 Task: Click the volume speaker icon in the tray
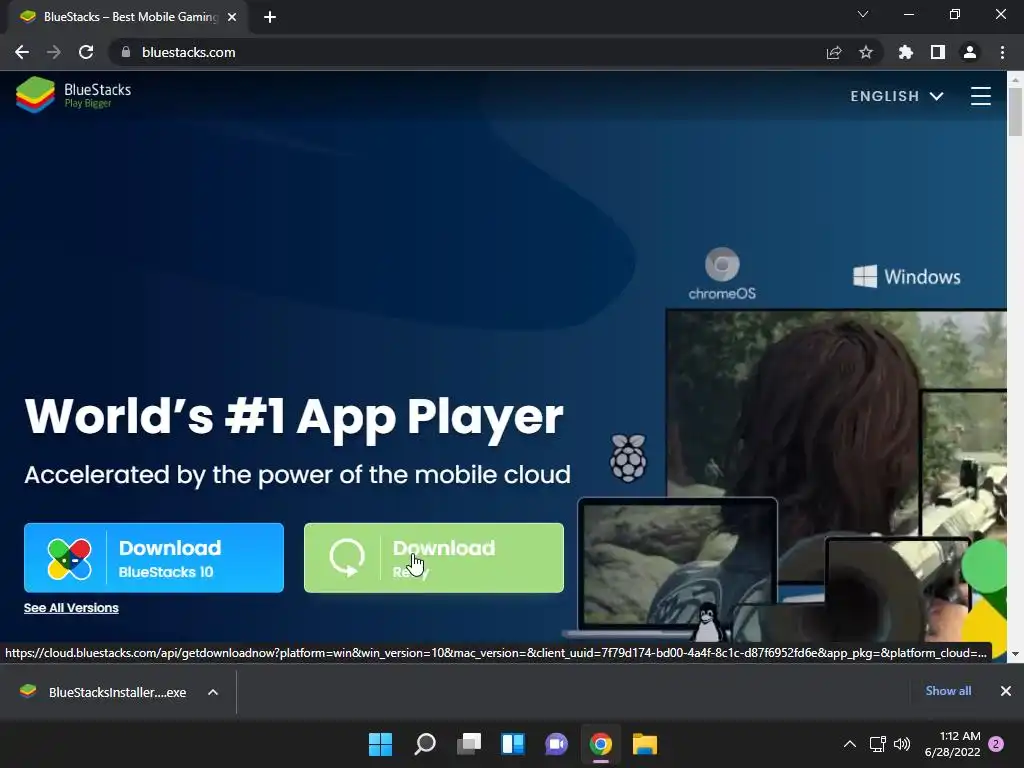pyautogui.click(x=902, y=744)
